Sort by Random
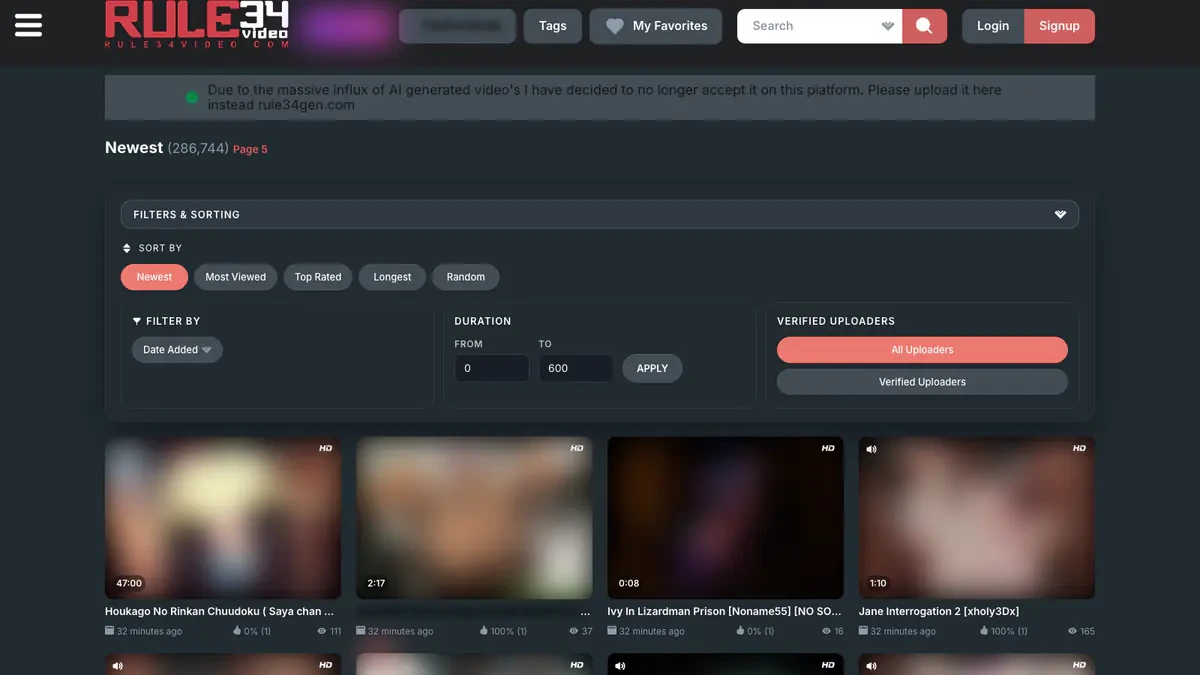 tap(466, 277)
